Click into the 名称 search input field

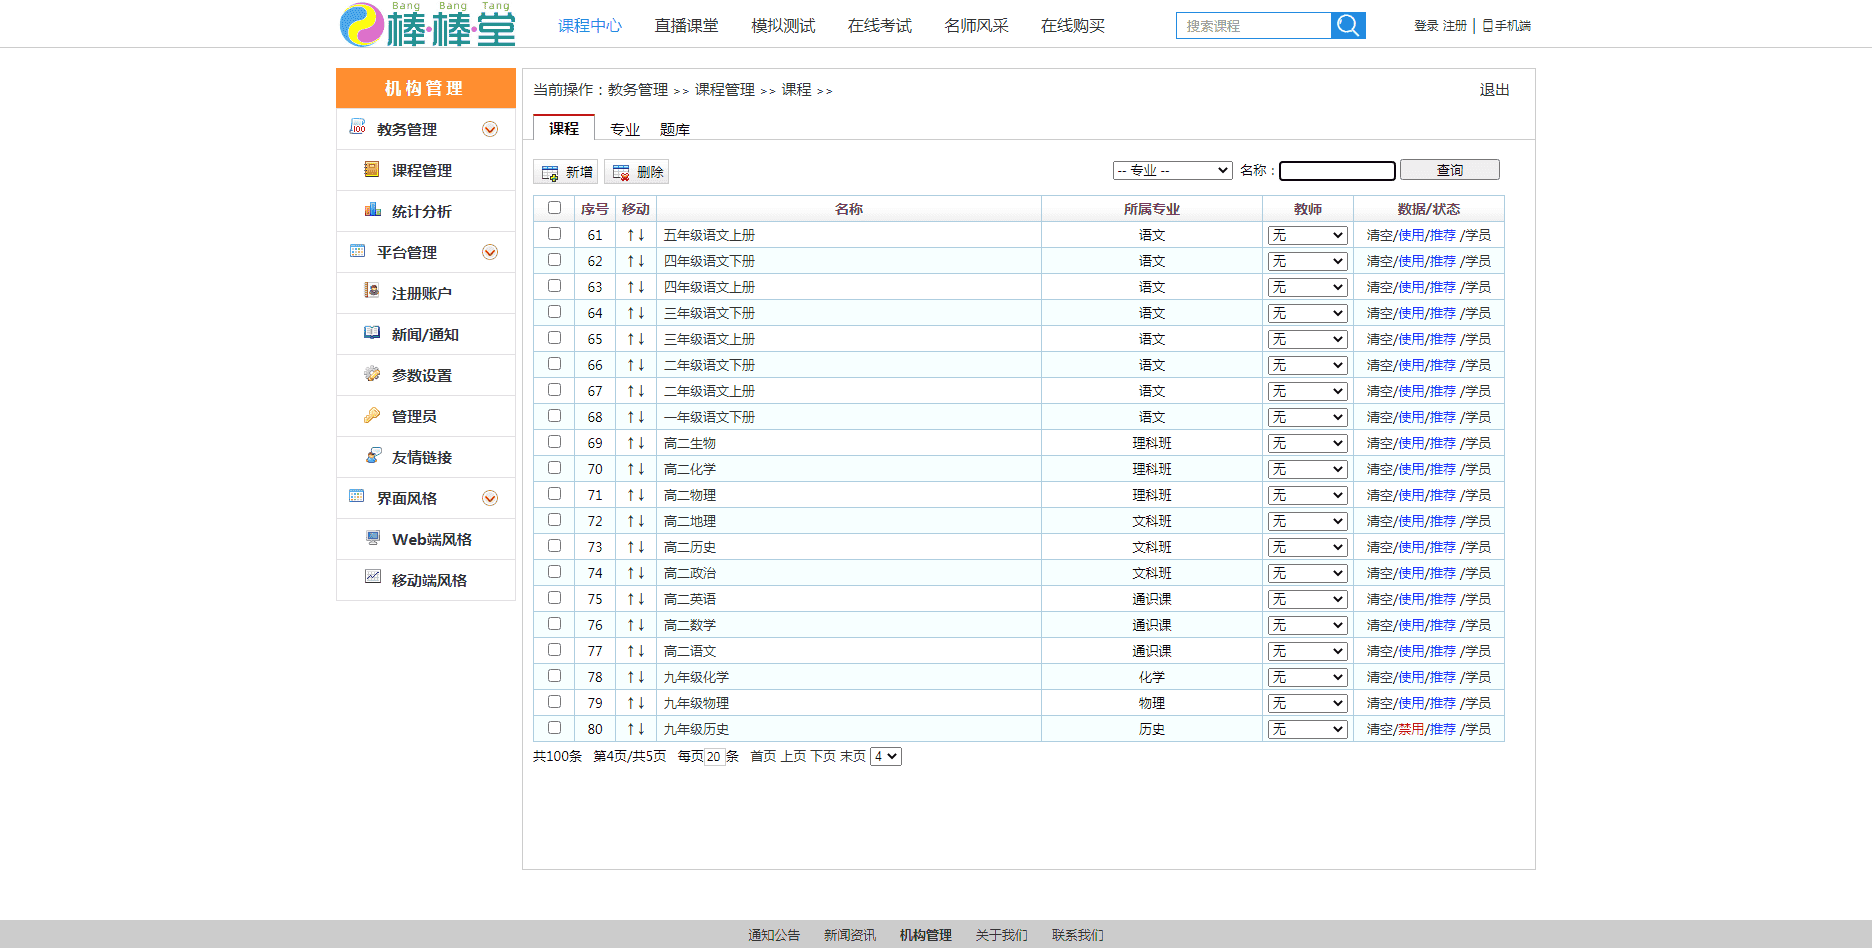[1337, 171]
